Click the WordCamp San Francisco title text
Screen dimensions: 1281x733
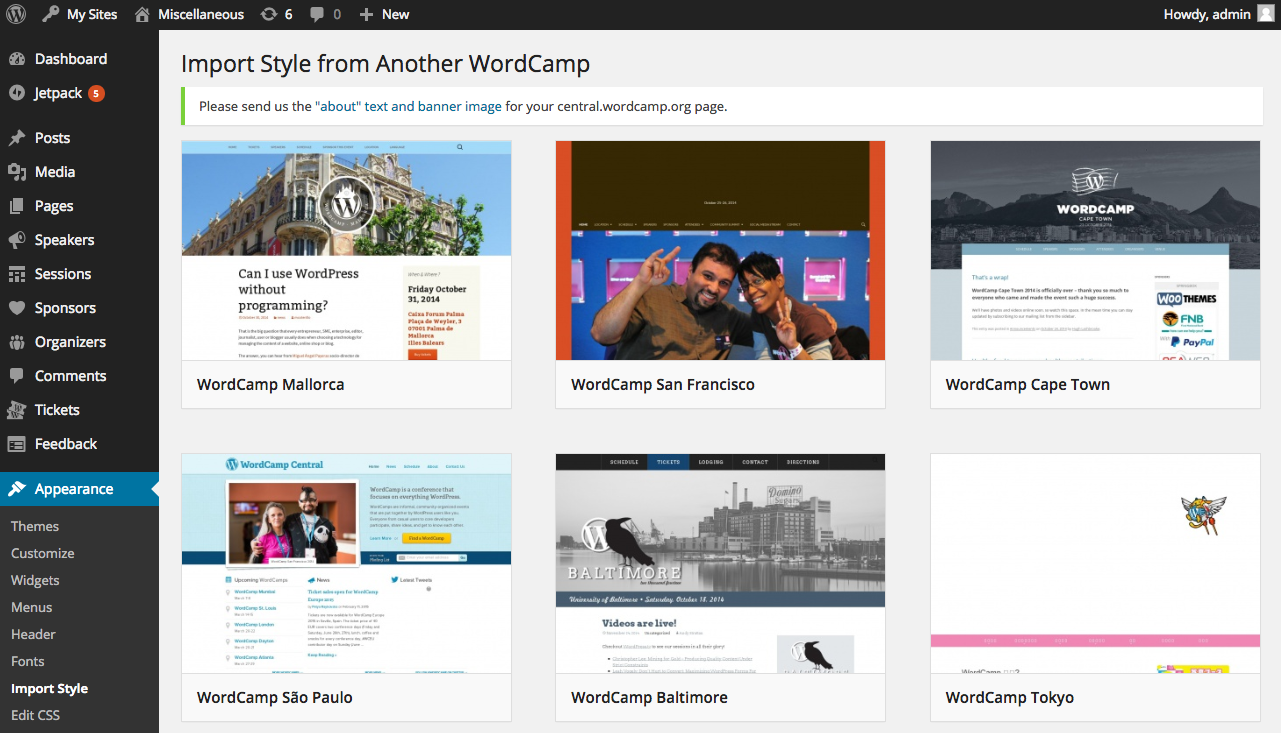(x=663, y=384)
